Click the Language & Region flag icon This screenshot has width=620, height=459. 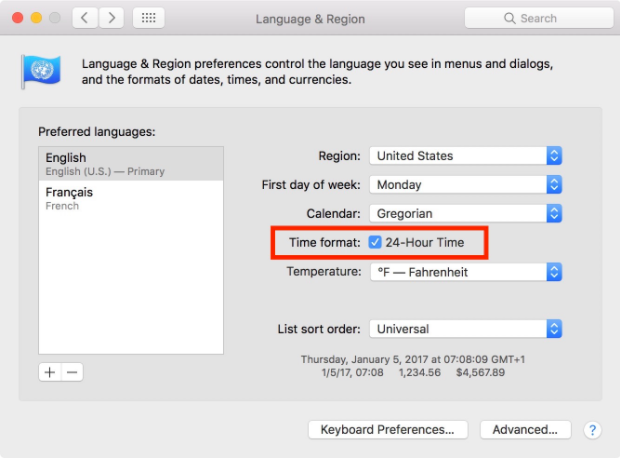42,72
